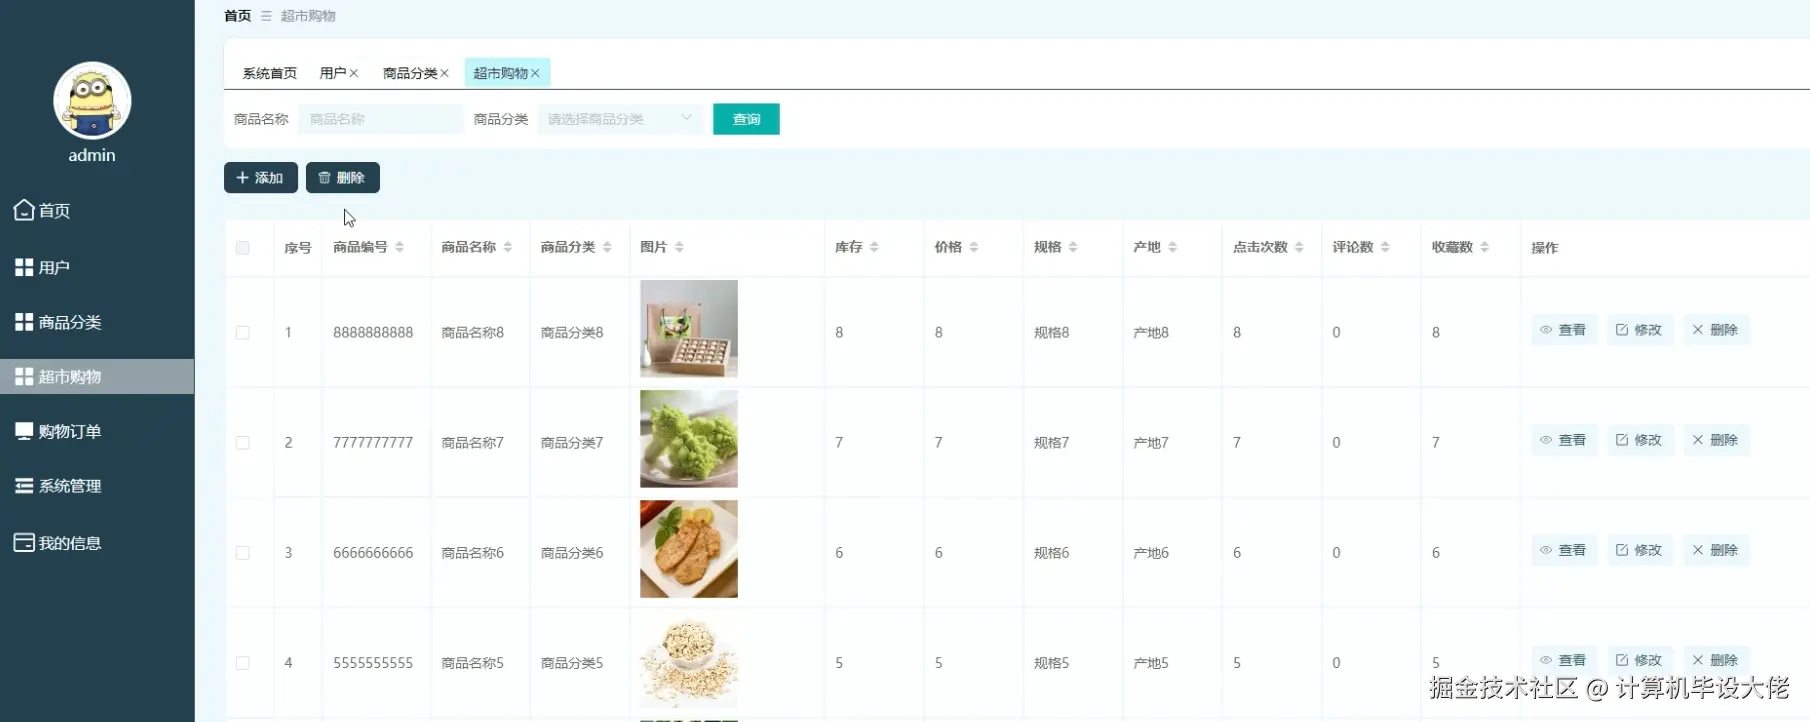
Task: Switch to the 商品分类 tab
Action: (410, 73)
